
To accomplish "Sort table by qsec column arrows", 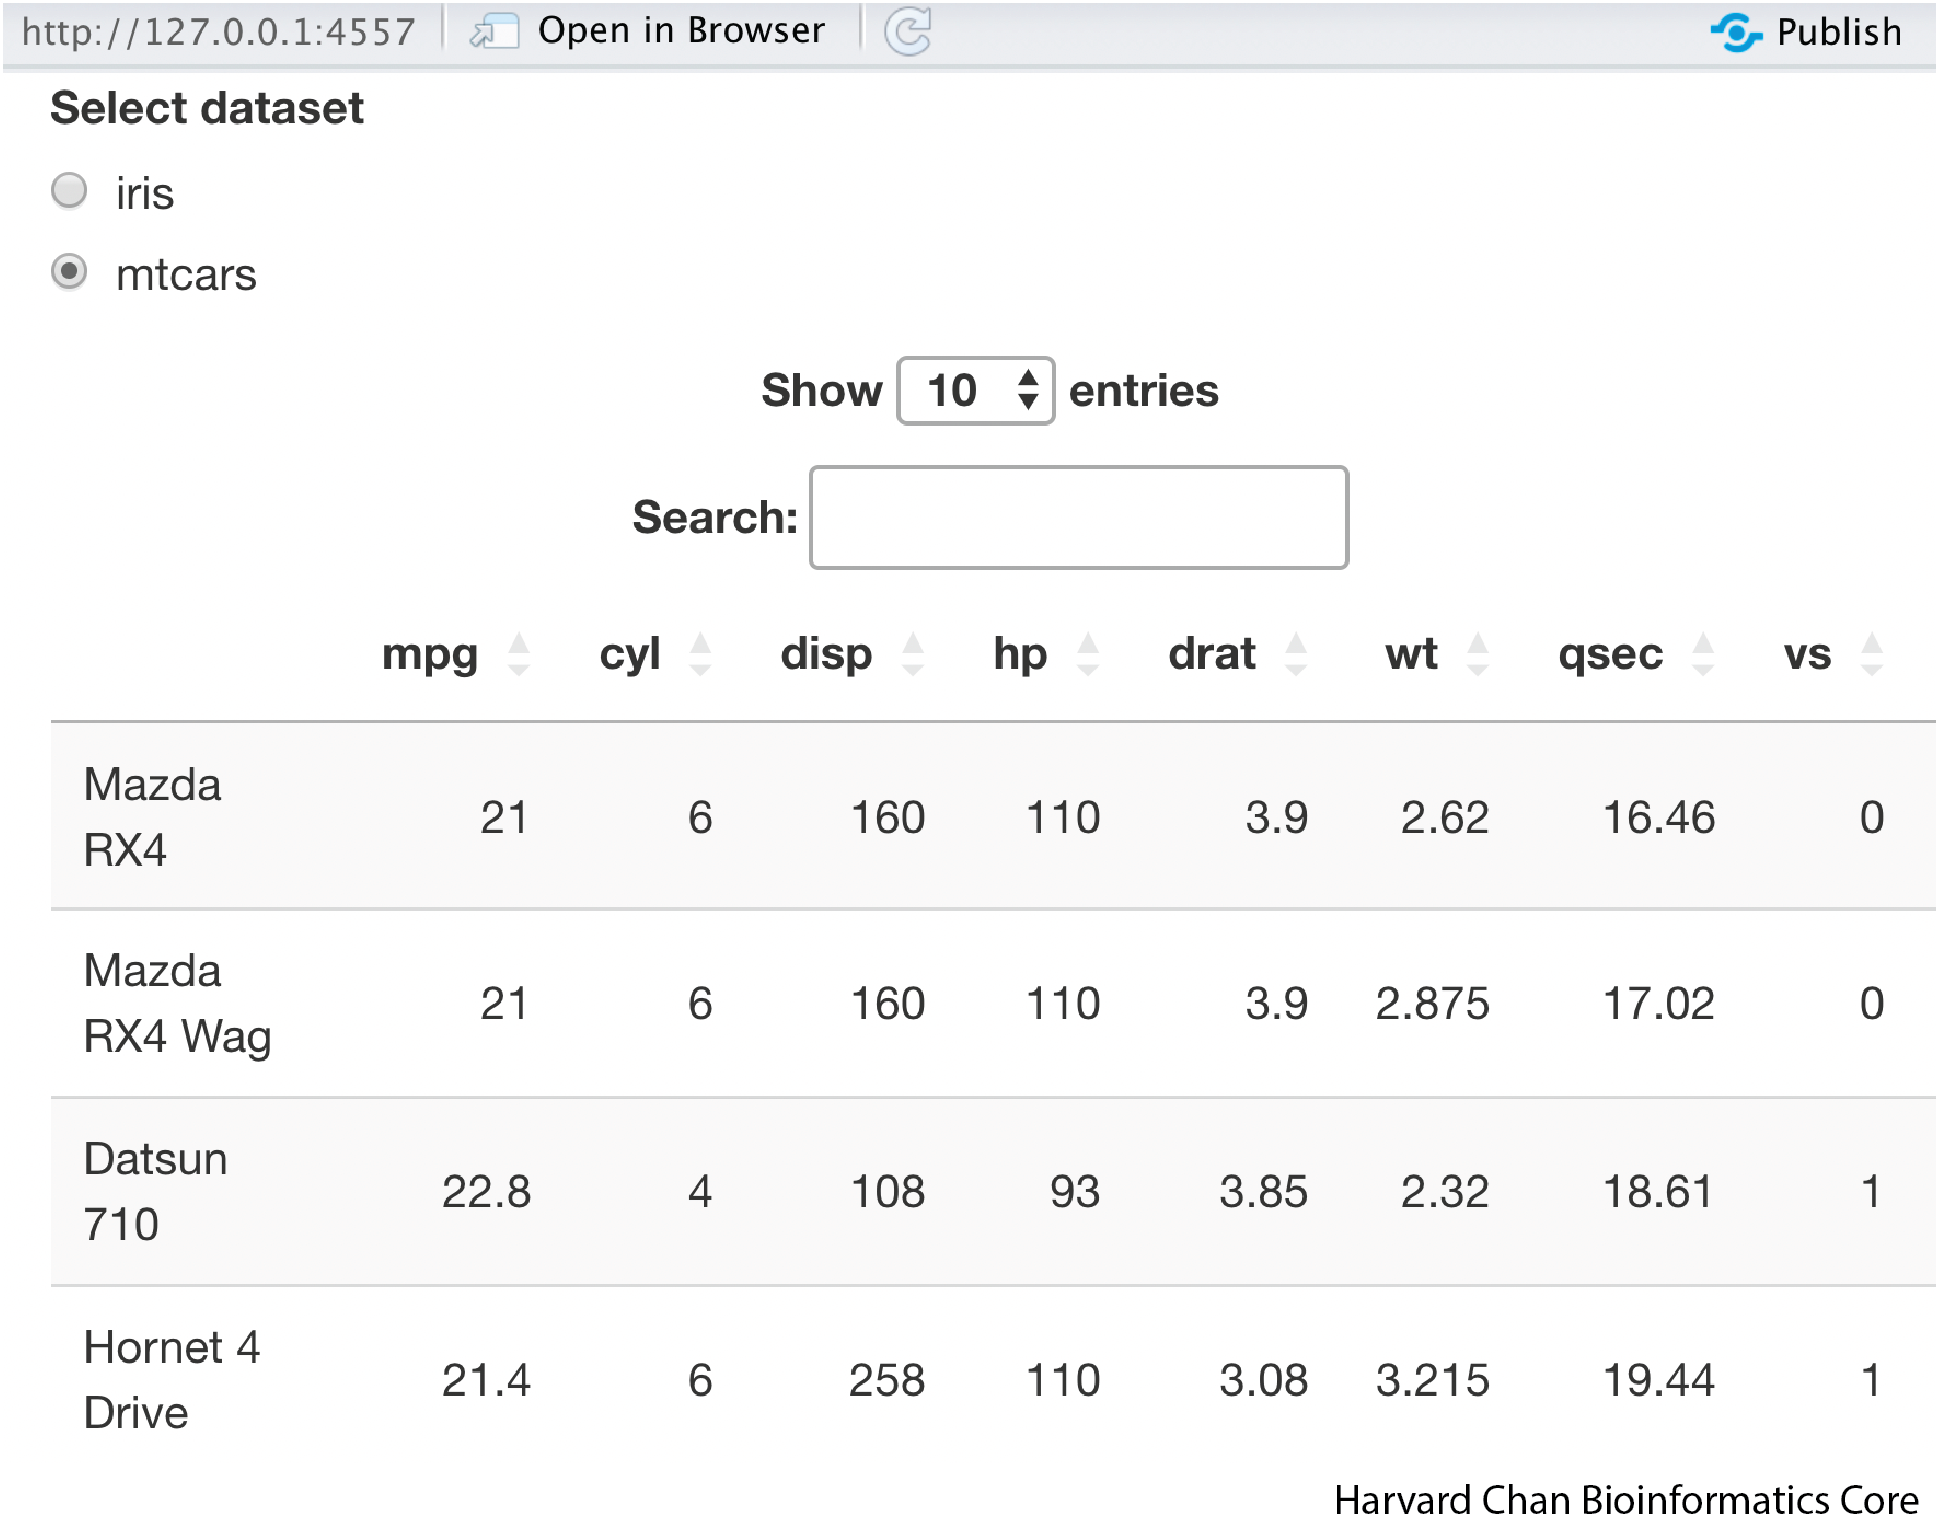I will [1703, 655].
